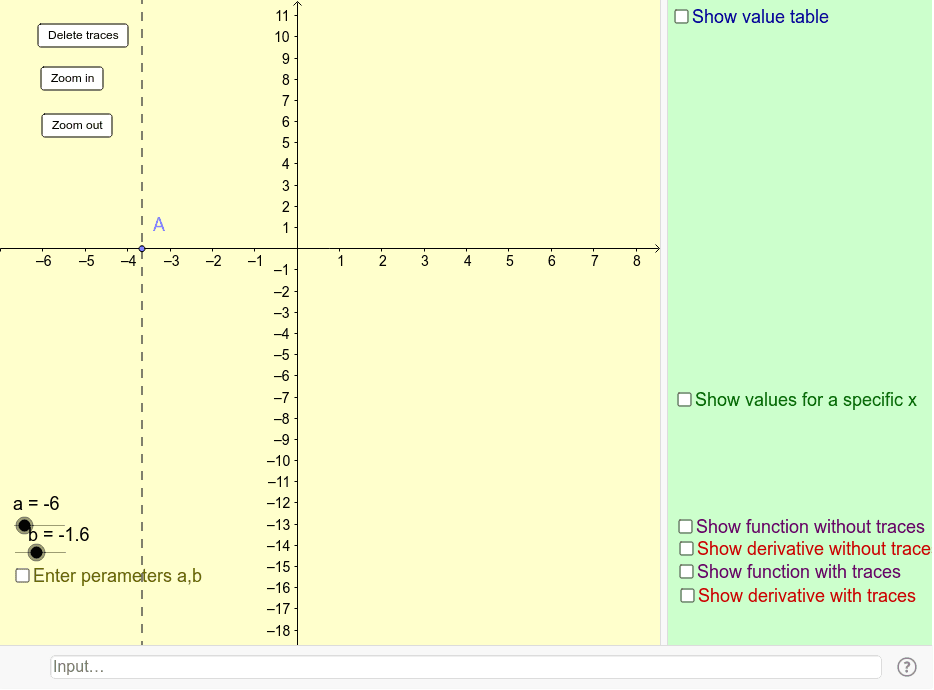934x690 pixels.
Task: Click the Delete traces button
Action: tap(83, 35)
